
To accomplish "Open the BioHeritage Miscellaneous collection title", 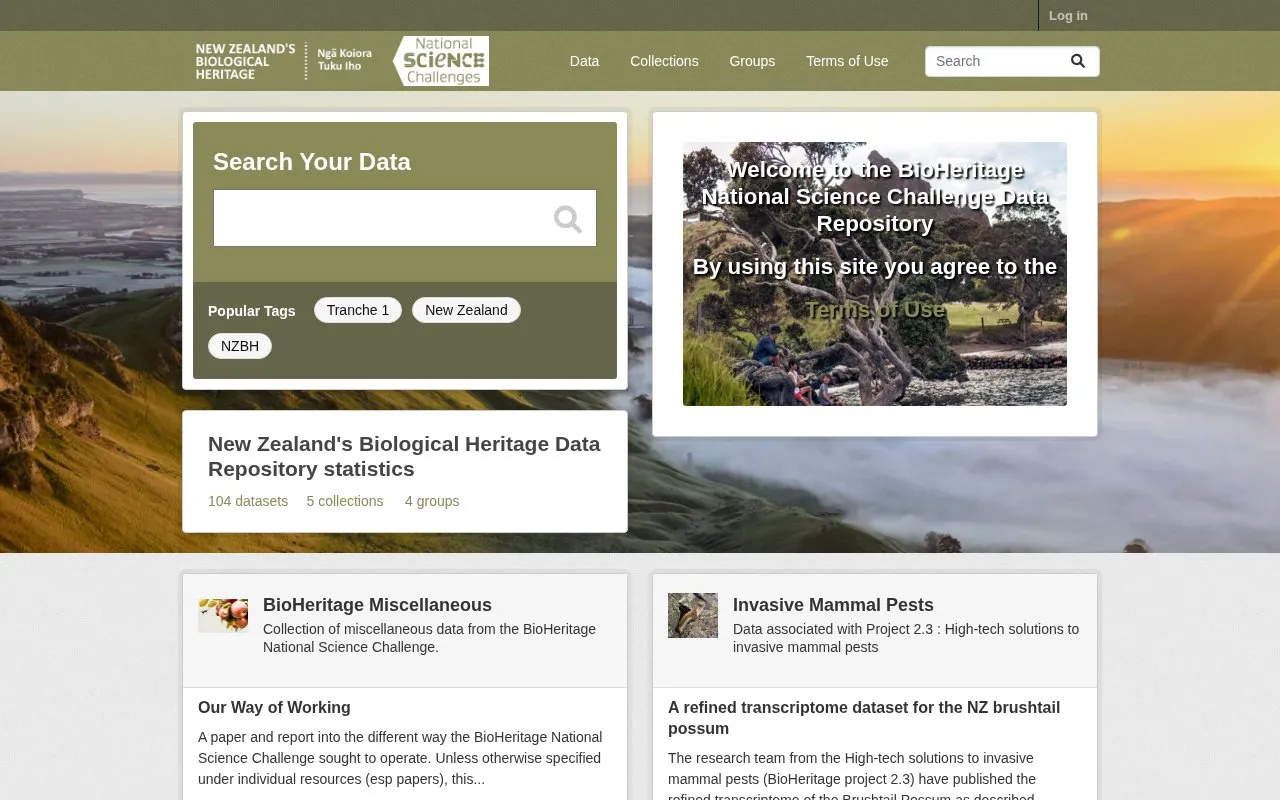I will pos(377,605).
